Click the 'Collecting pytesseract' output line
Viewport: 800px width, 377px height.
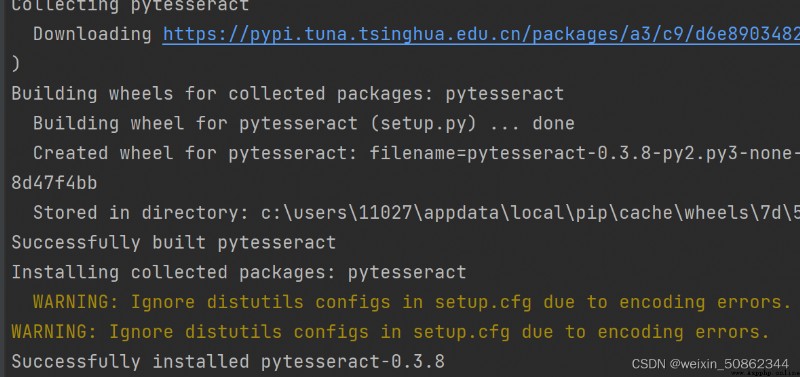click(x=130, y=6)
